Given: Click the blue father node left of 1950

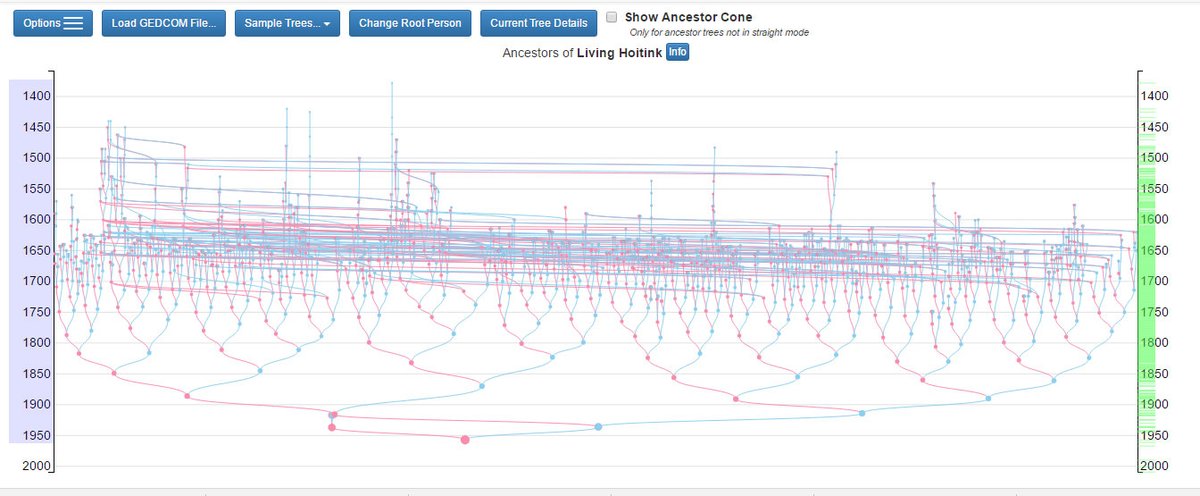Looking at the screenshot, I should (x=598, y=427).
